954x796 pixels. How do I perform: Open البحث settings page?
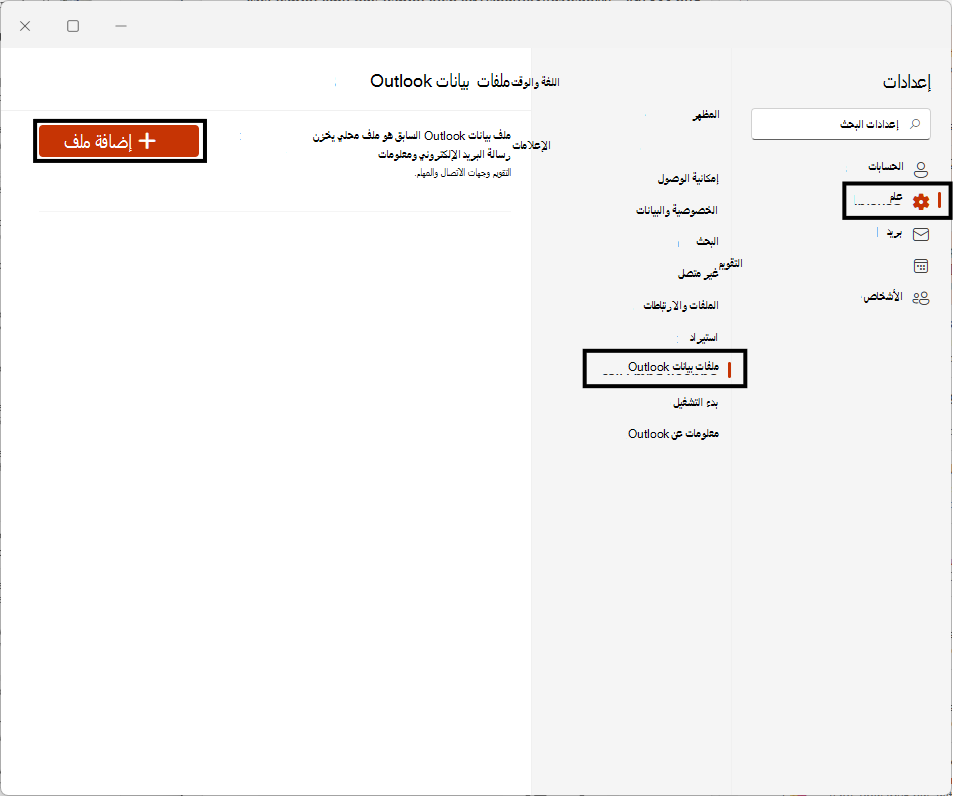click(x=707, y=242)
